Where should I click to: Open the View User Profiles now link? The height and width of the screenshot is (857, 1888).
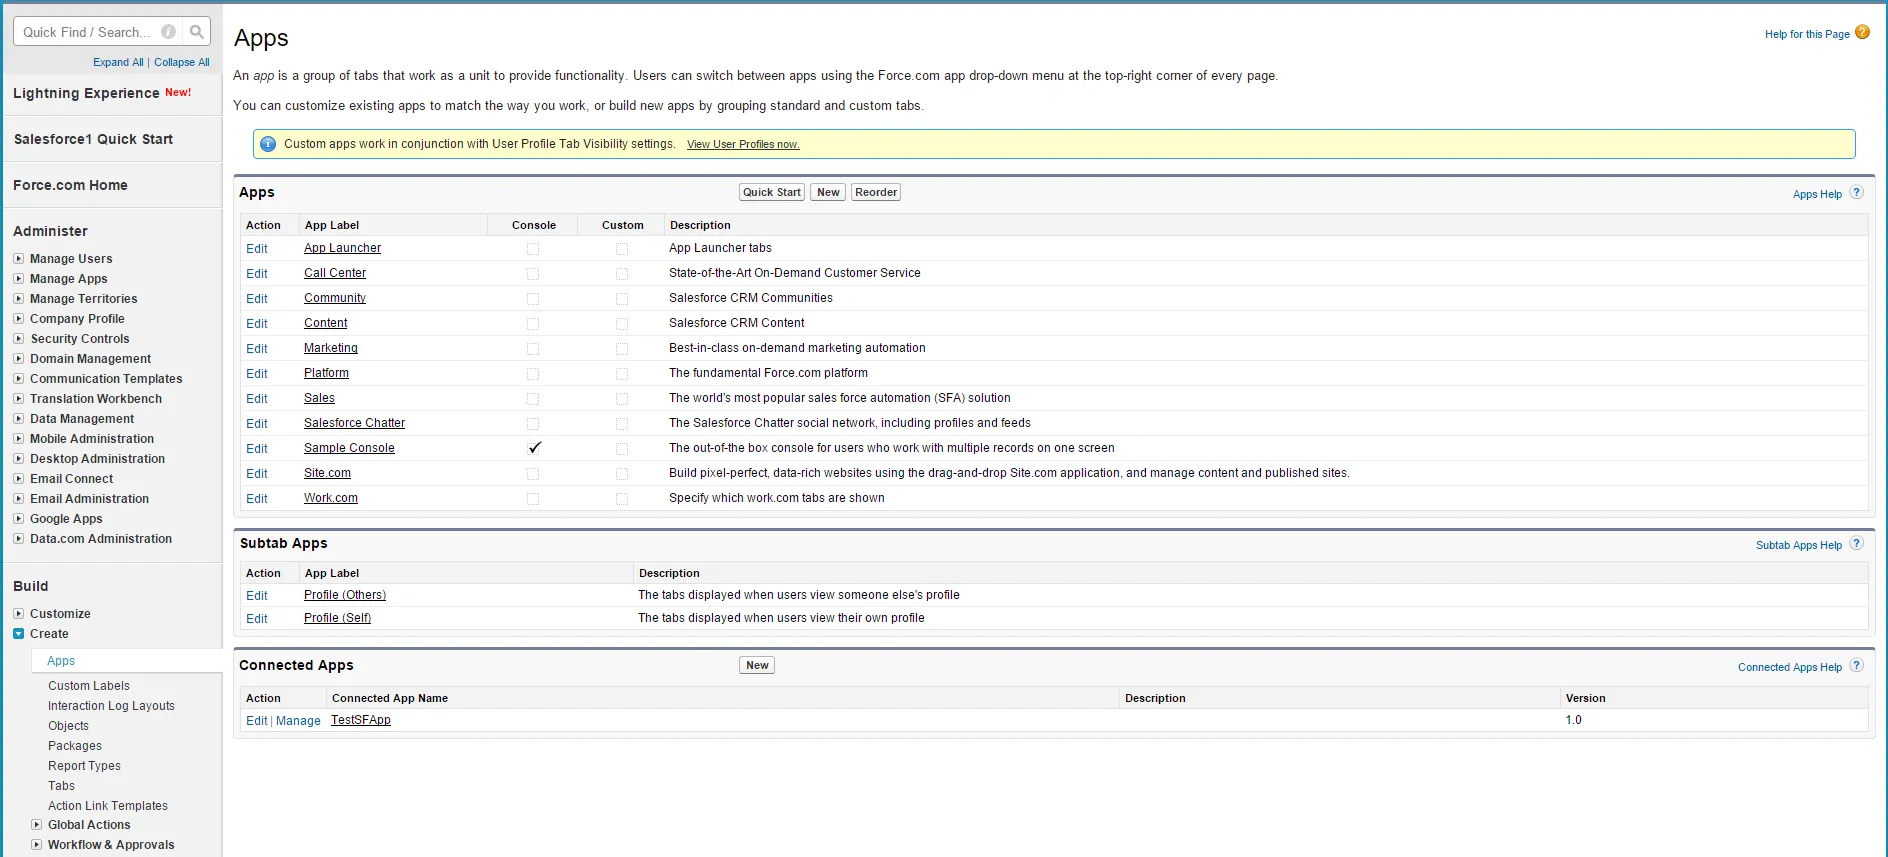click(743, 145)
